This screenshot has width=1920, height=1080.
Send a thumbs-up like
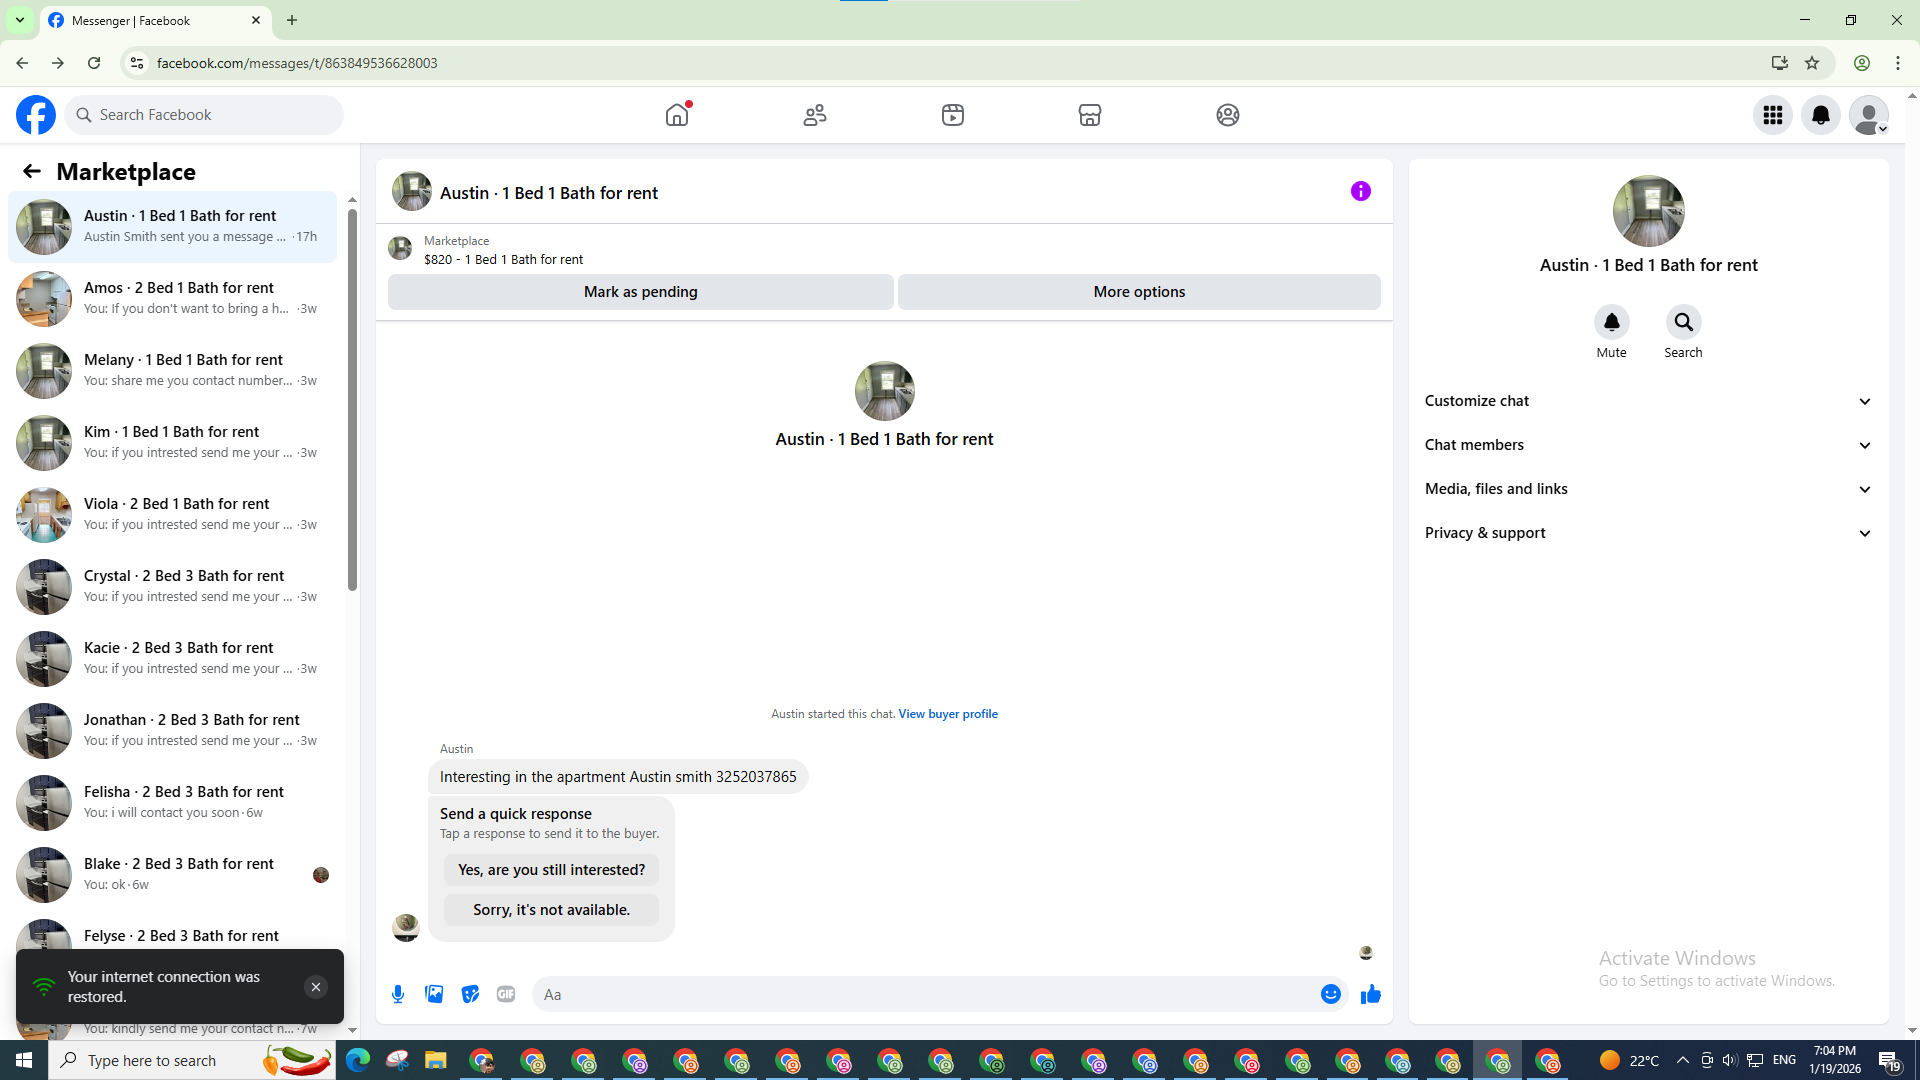coord(1370,994)
